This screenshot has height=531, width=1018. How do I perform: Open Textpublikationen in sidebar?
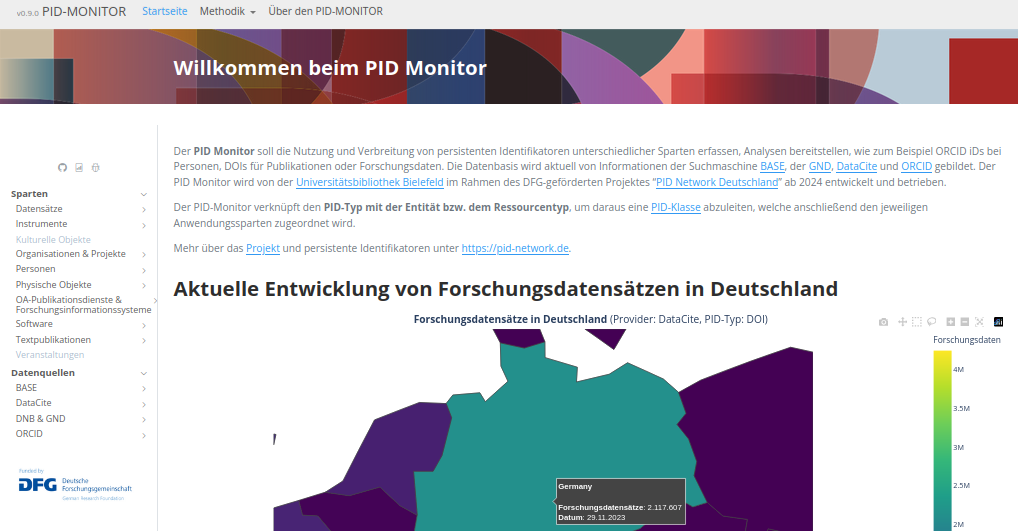point(53,340)
